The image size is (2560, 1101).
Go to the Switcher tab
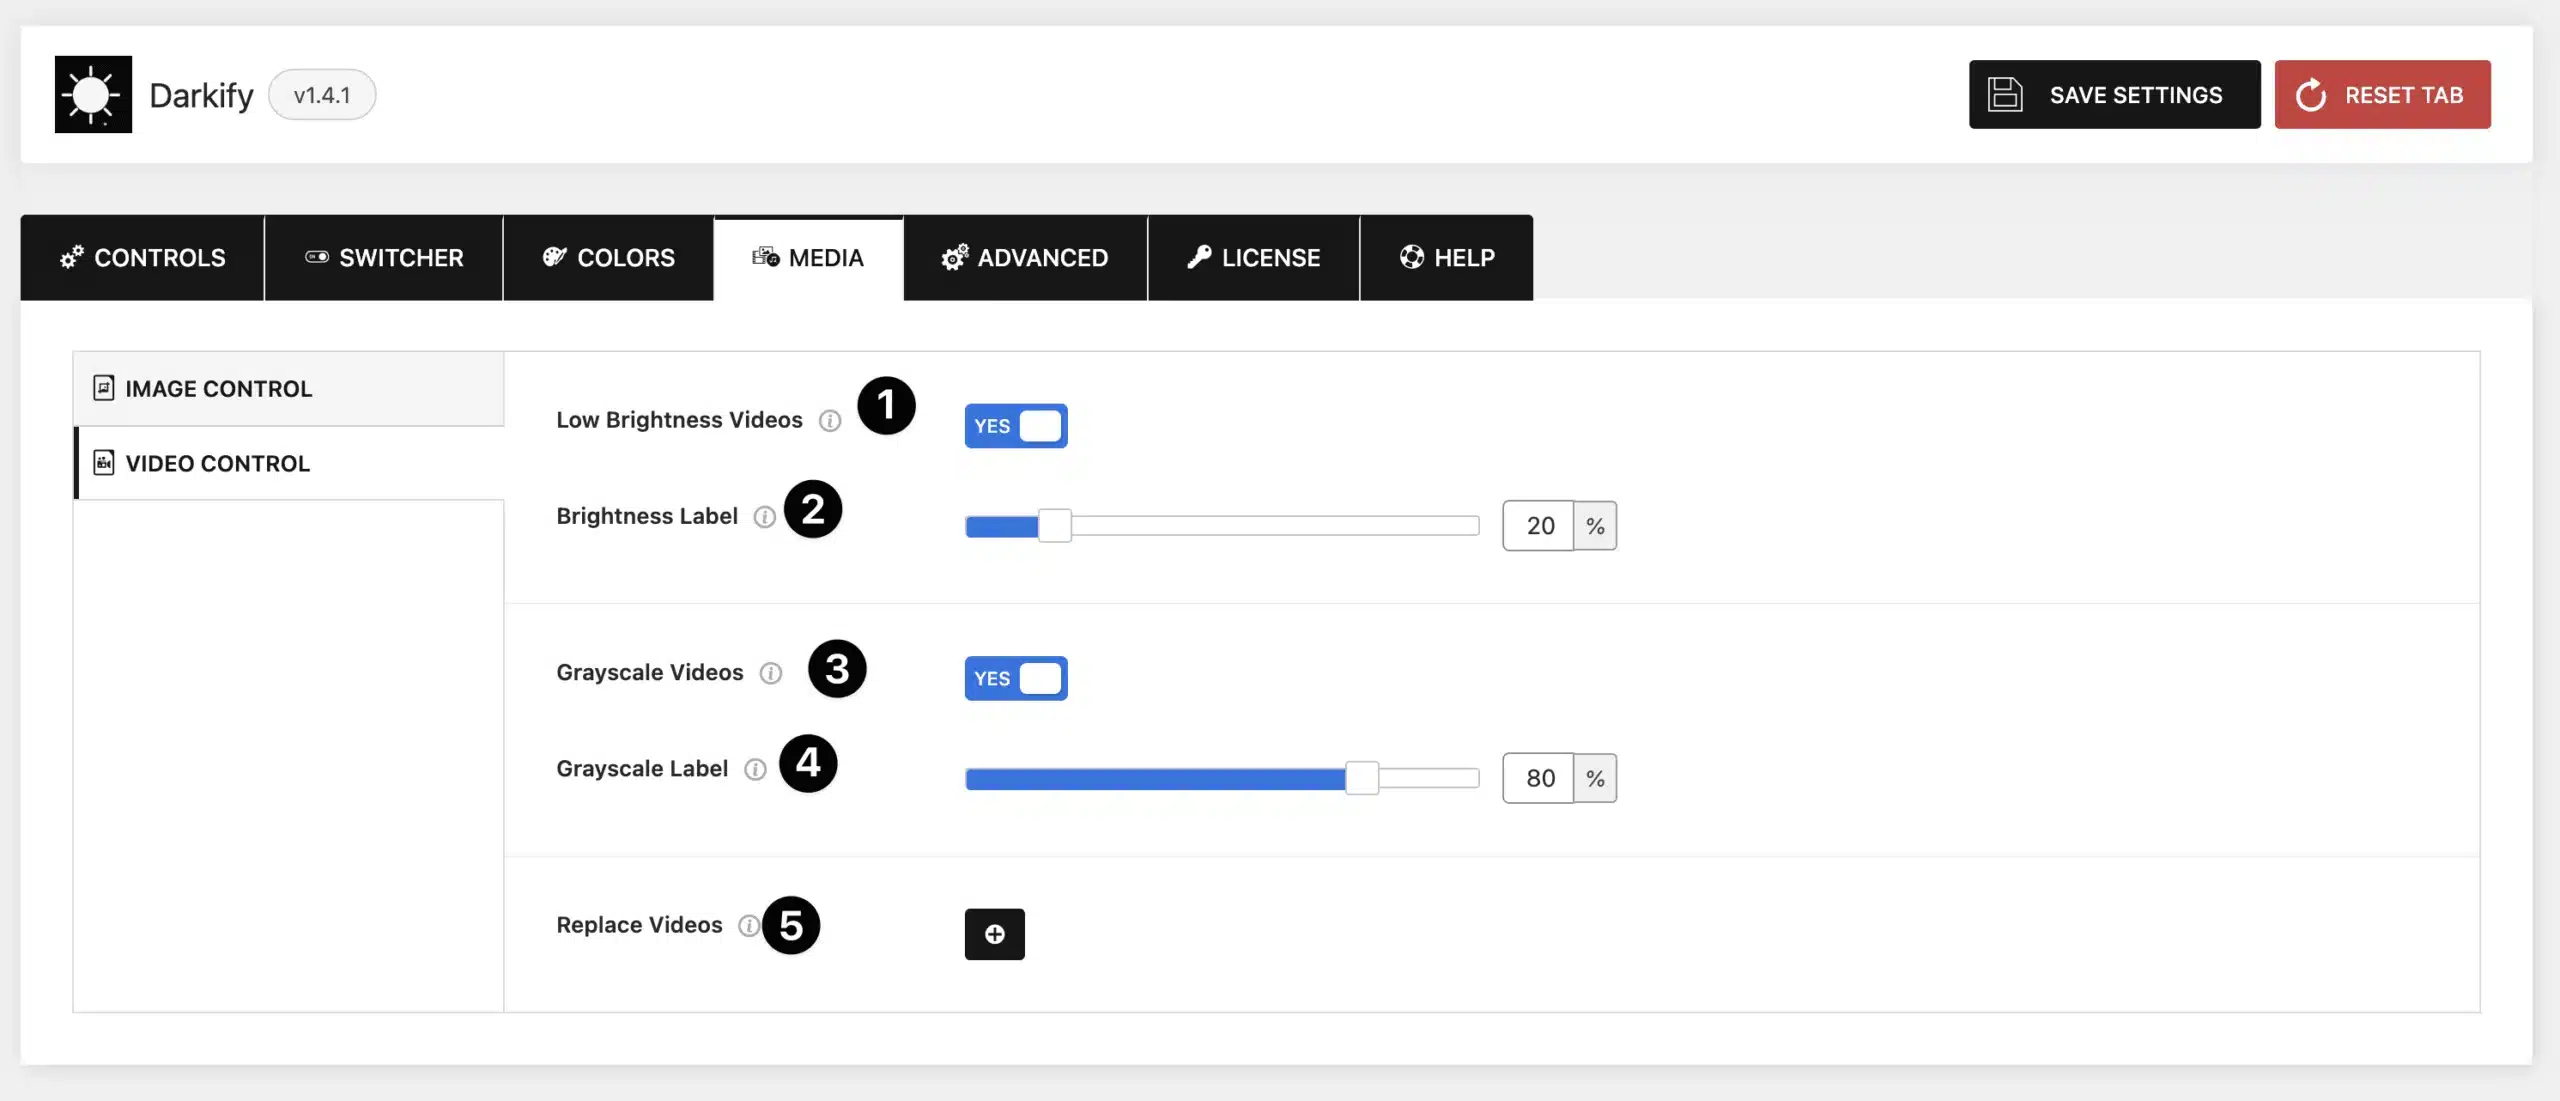click(384, 258)
